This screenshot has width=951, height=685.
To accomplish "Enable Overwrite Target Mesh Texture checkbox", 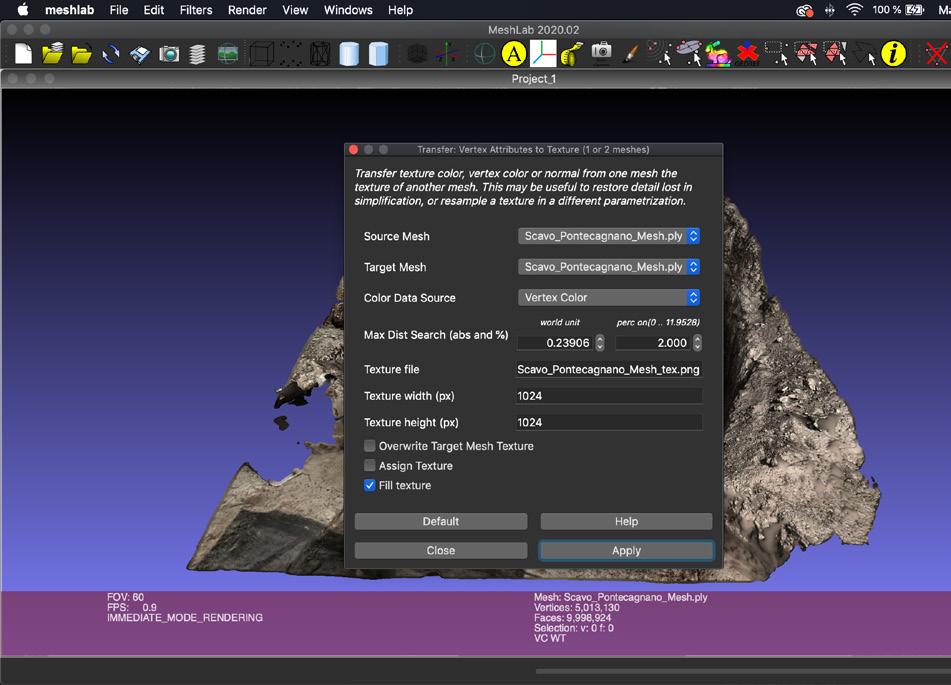I will pos(369,446).
